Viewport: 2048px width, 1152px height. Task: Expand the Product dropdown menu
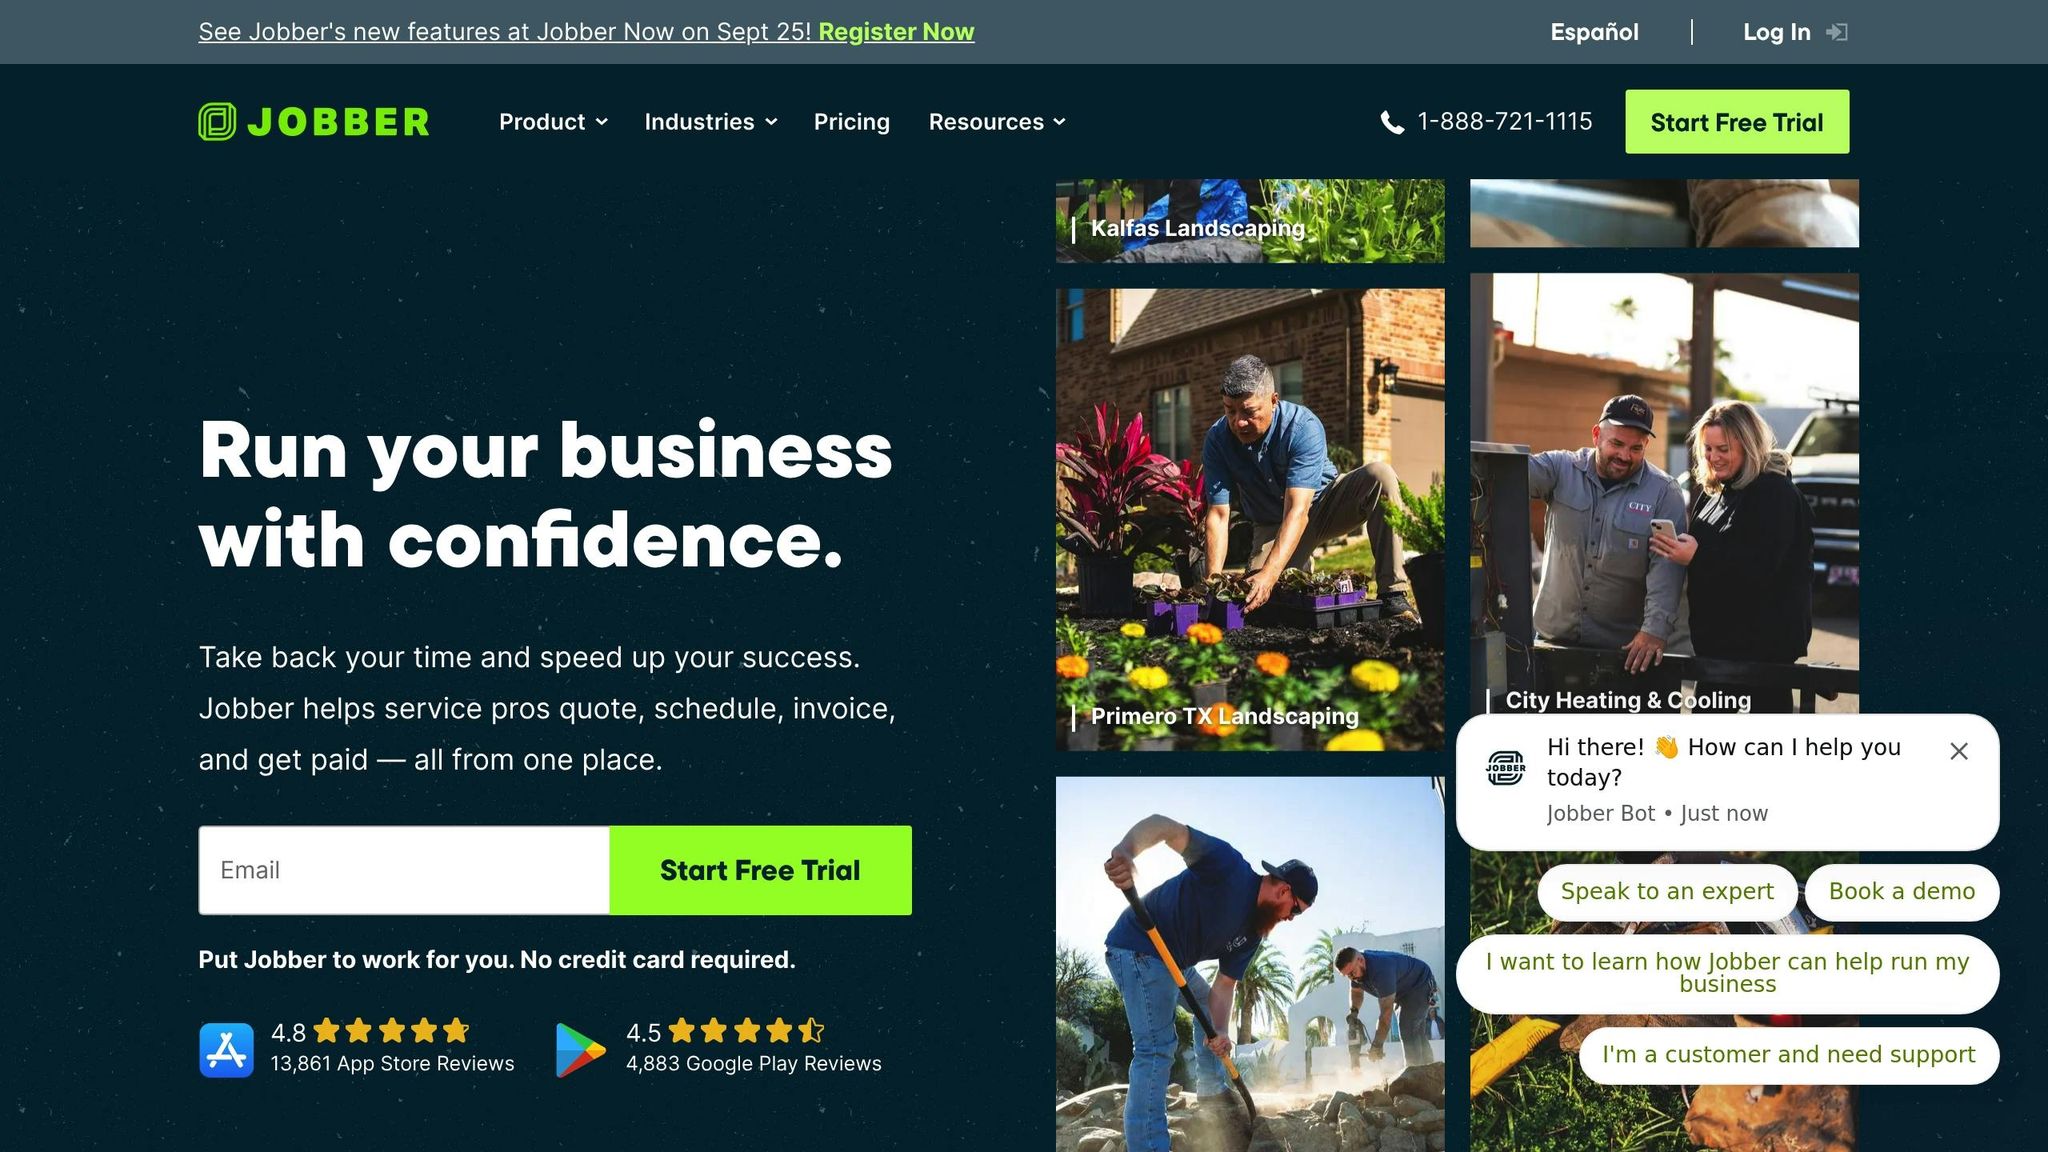click(553, 122)
